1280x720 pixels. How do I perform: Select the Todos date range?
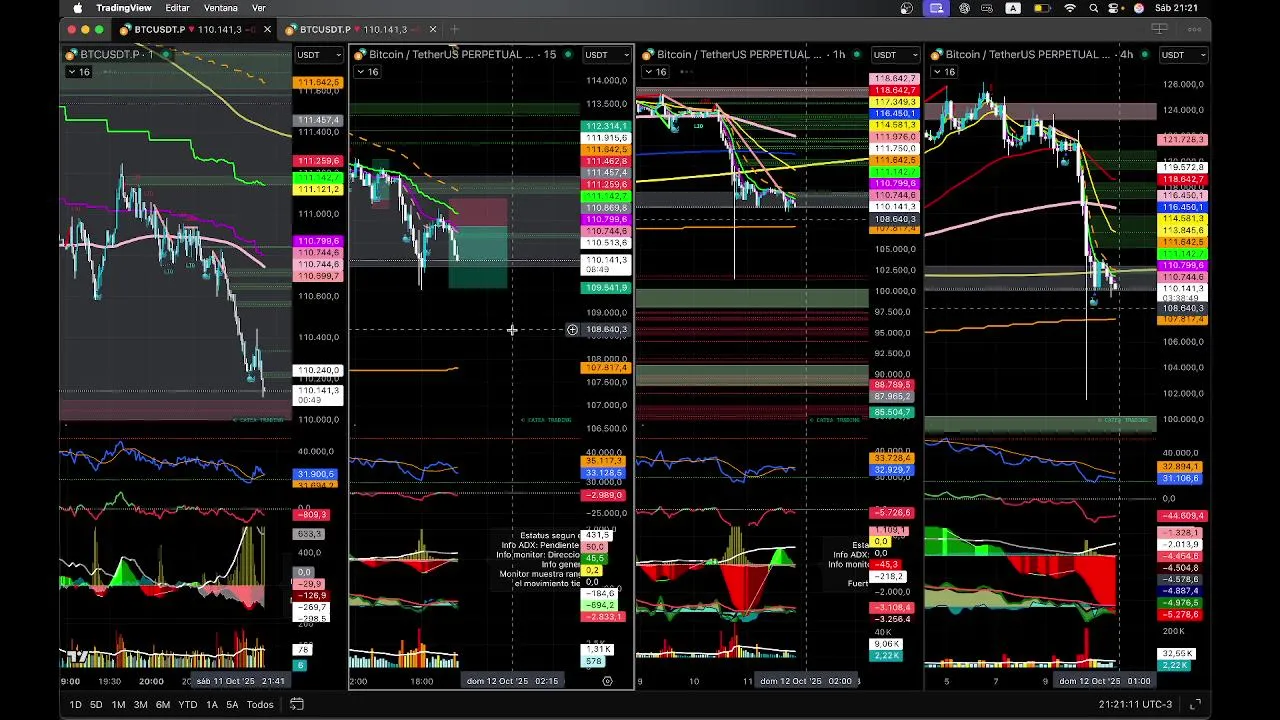tap(260, 705)
